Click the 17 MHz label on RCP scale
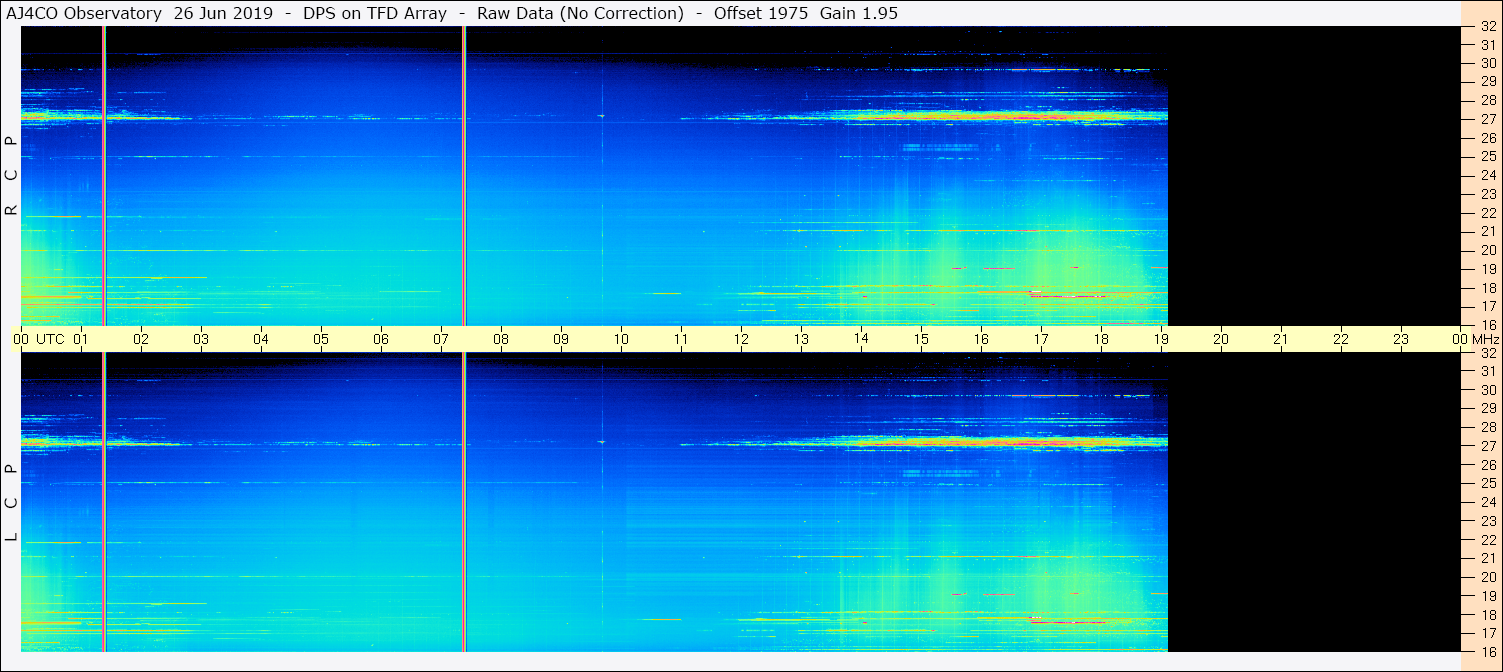The width and height of the screenshot is (1503, 672). tap(1488, 306)
